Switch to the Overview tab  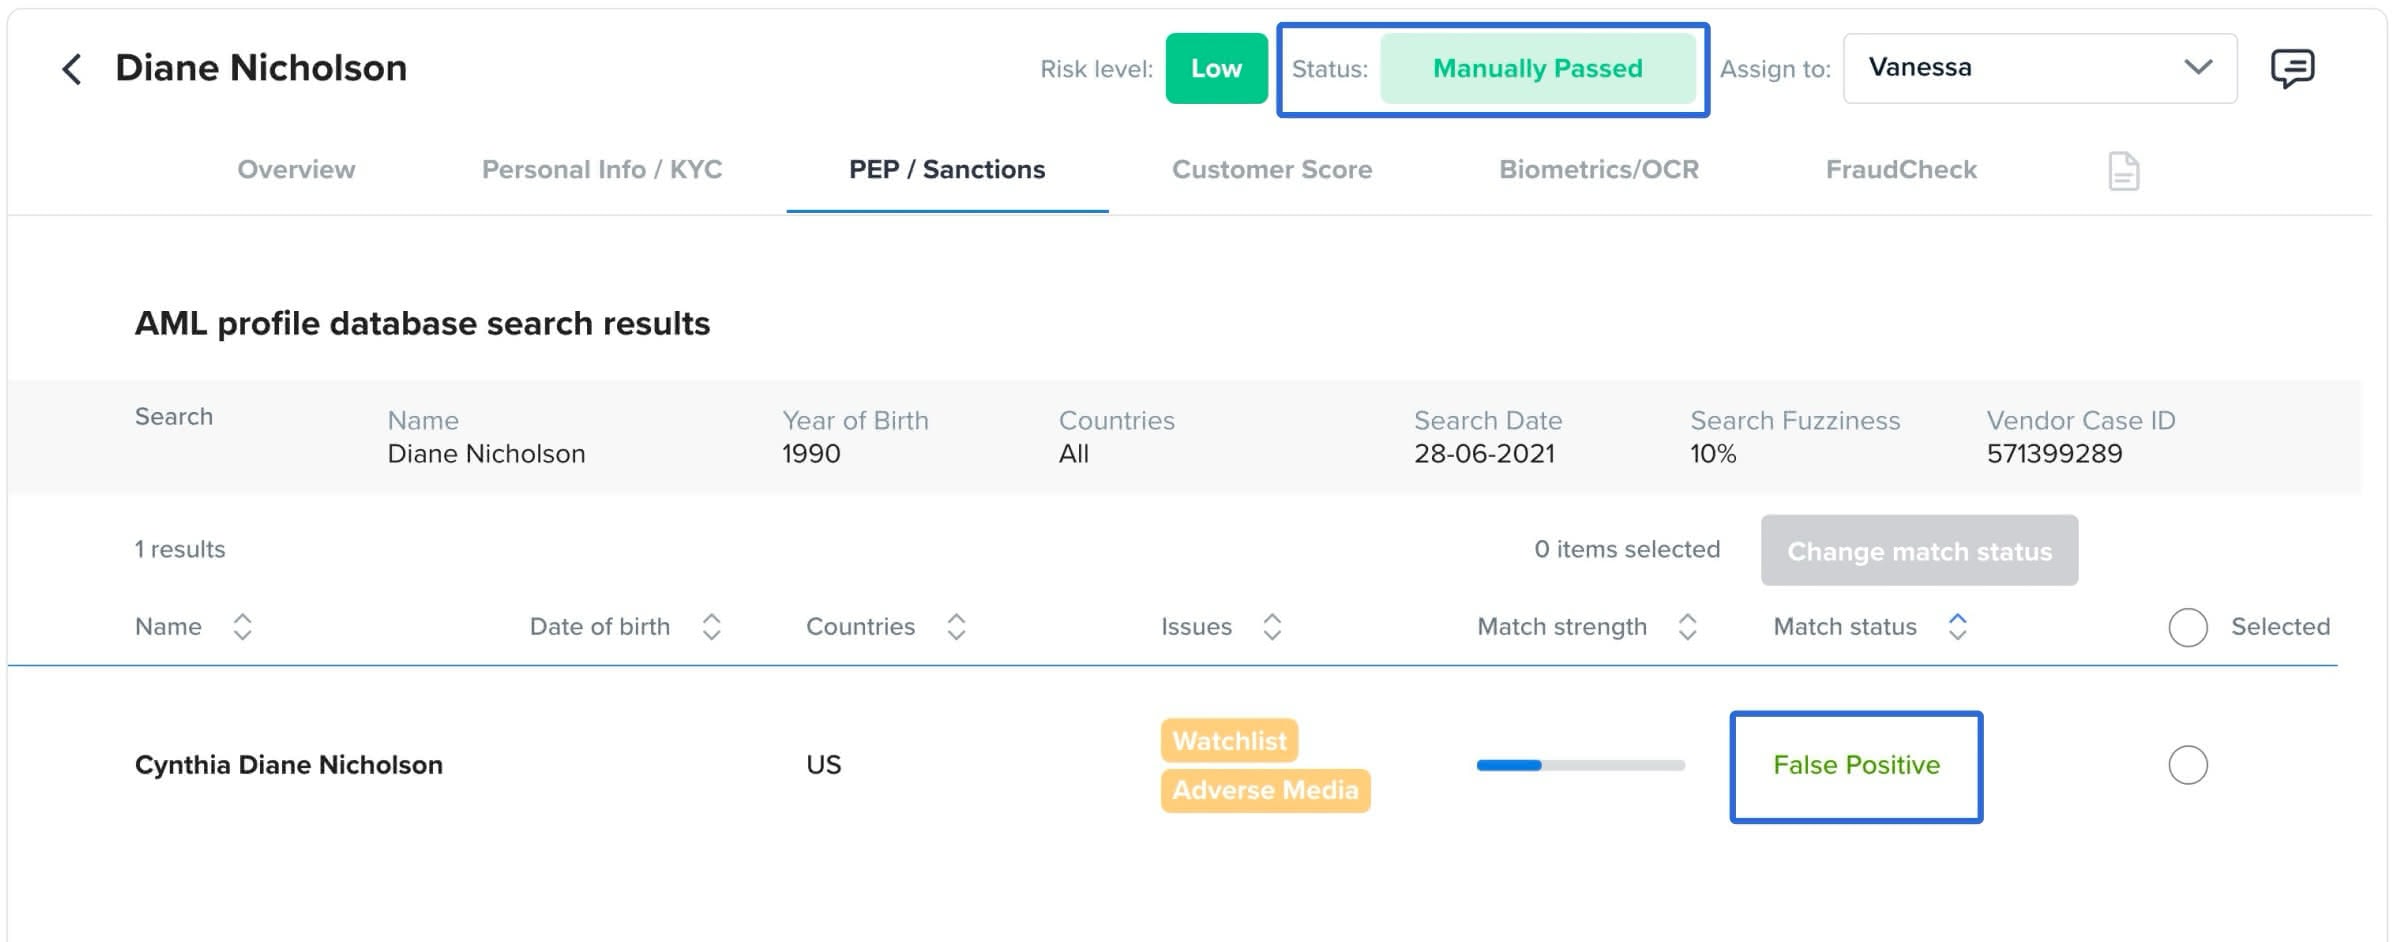point(296,170)
